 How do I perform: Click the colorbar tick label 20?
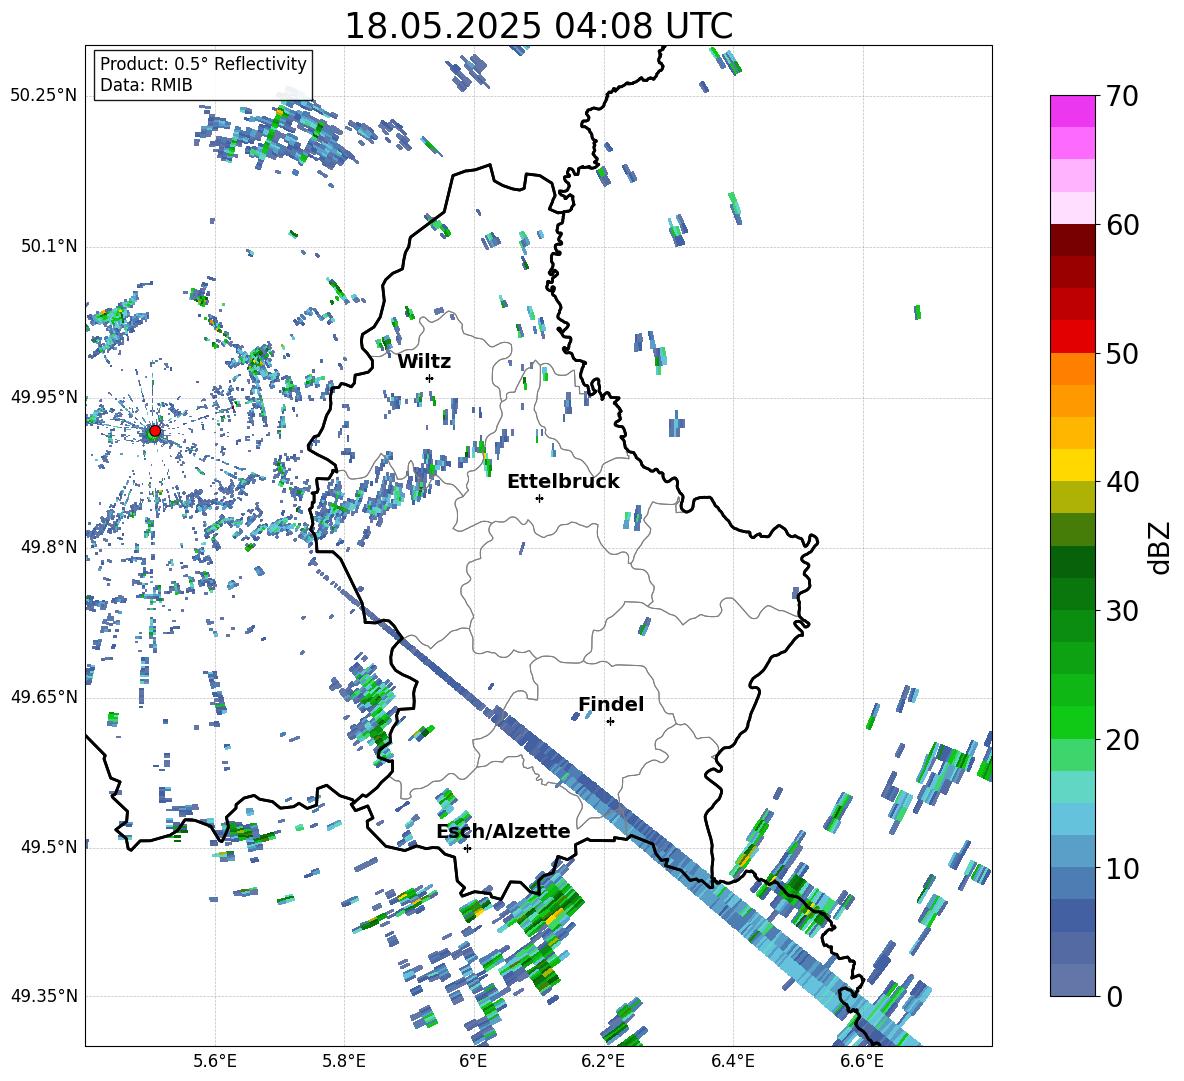(x=1122, y=740)
